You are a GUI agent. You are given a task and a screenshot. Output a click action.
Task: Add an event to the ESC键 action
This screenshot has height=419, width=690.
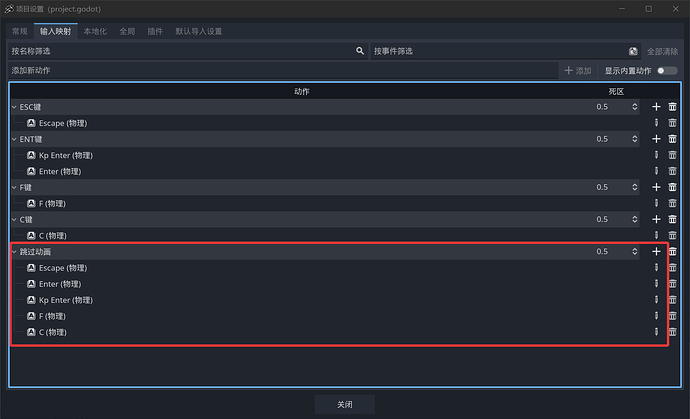pyautogui.click(x=656, y=107)
